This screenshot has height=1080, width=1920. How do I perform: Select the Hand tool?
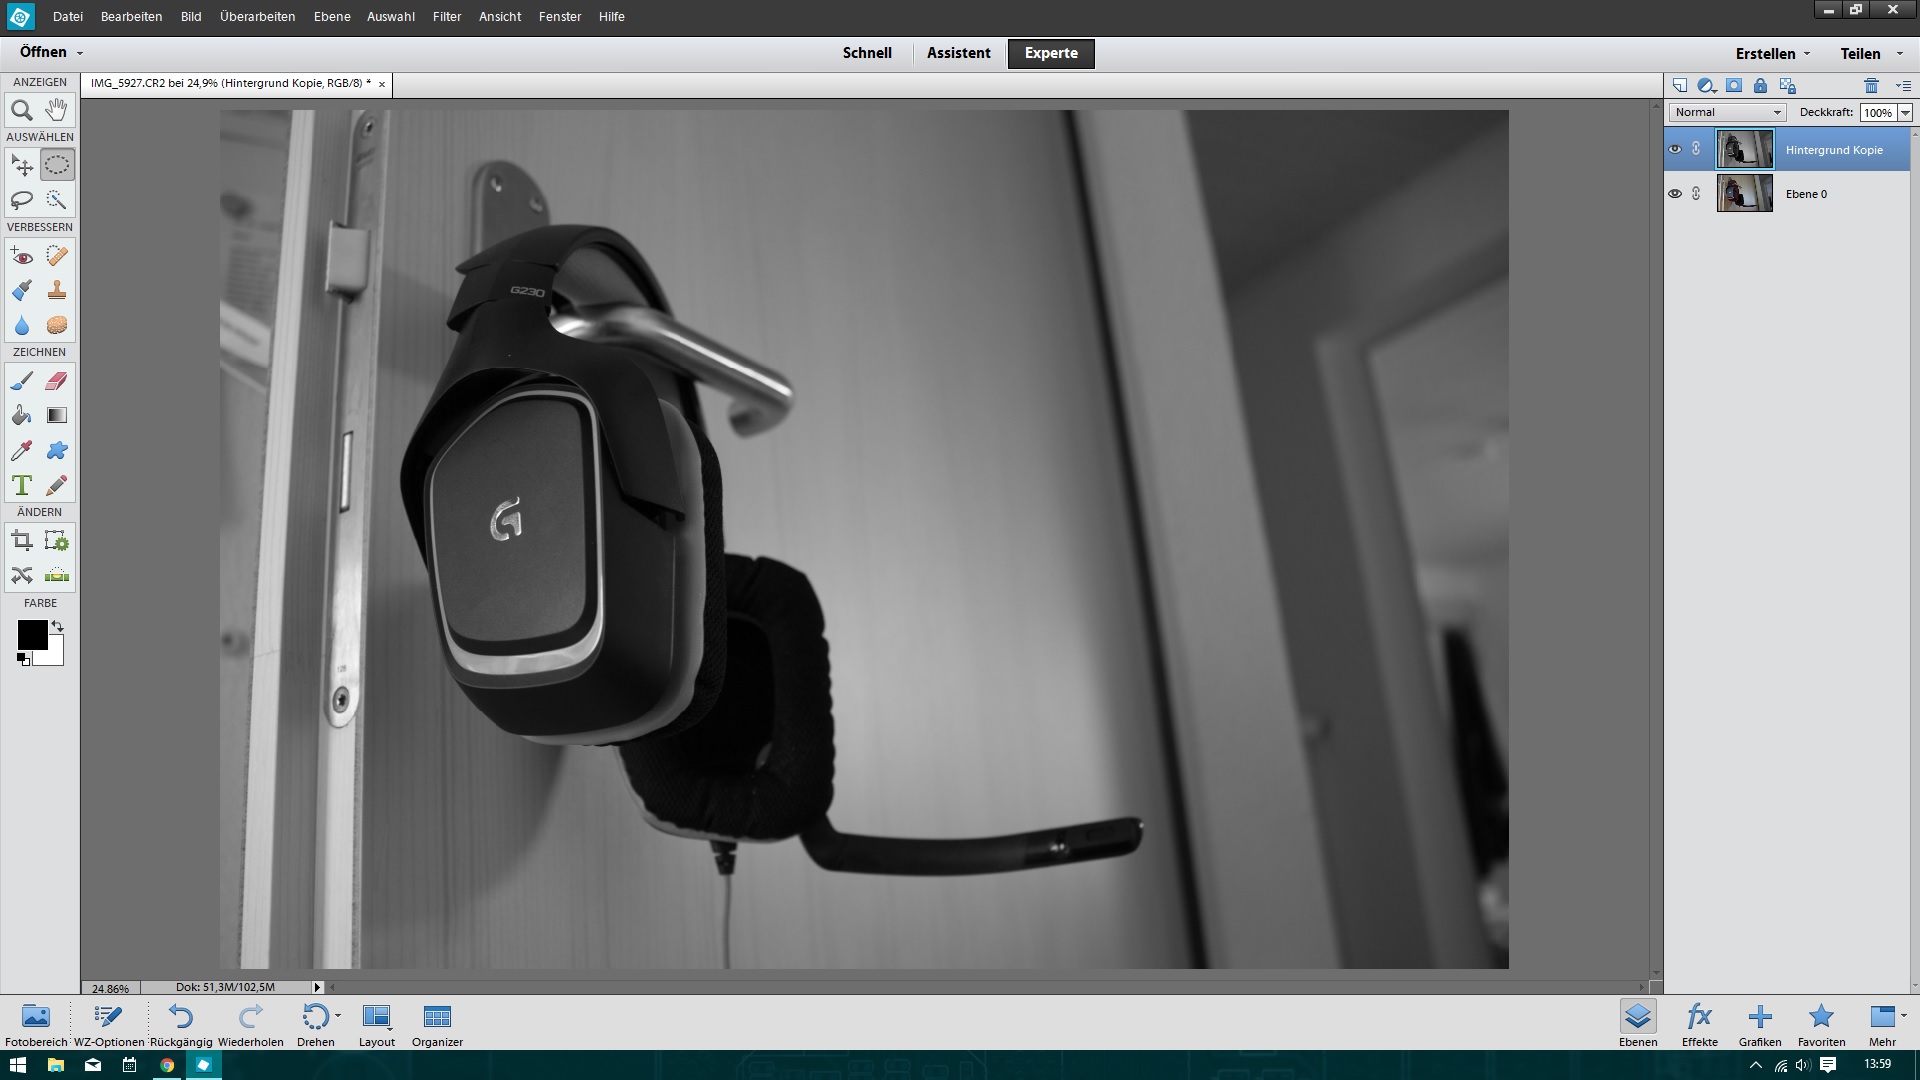click(x=57, y=110)
